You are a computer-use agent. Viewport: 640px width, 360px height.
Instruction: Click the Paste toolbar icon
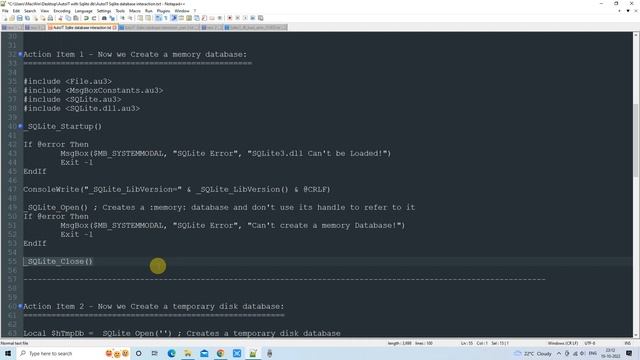(76, 18)
